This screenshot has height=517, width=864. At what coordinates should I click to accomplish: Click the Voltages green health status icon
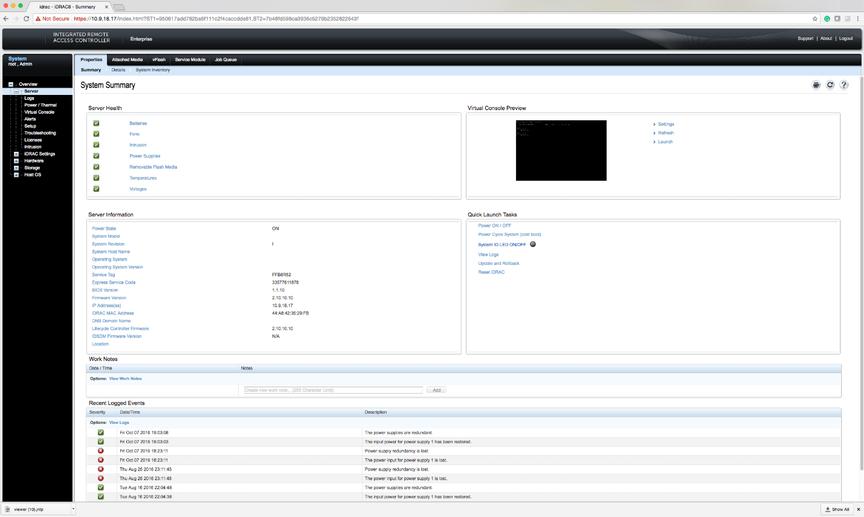pos(97,189)
